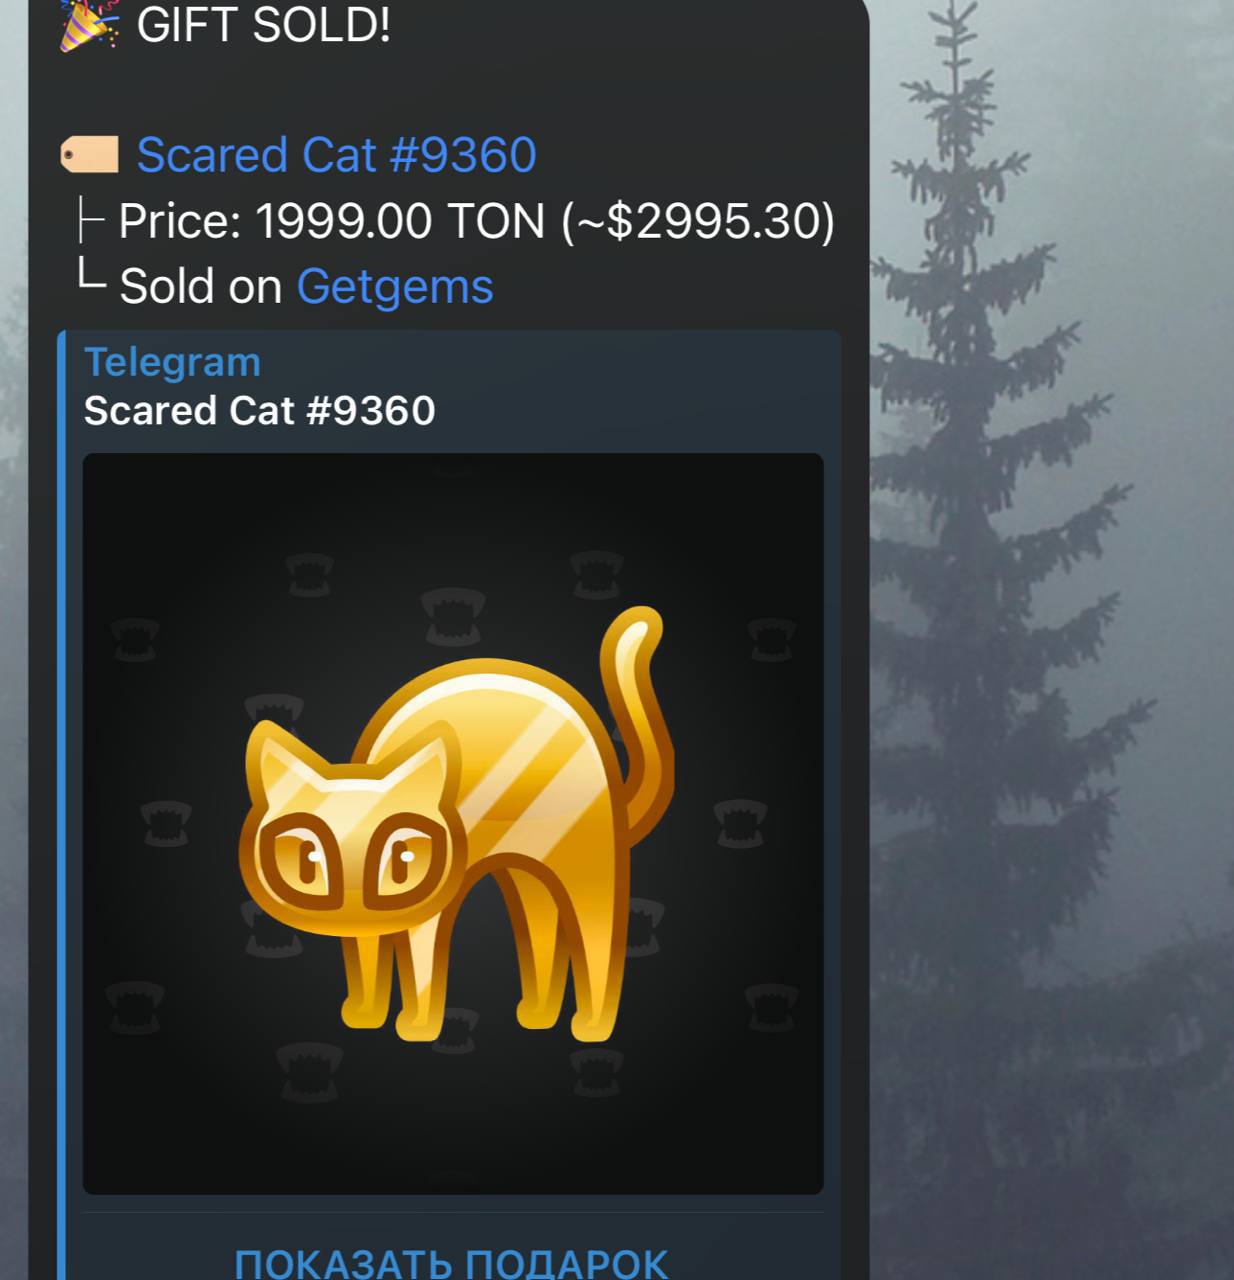Viewport: 1234px width, 1280px height.
Task: Click the party popper emoji
Action: pyautogui.click(x=90, y=24)
